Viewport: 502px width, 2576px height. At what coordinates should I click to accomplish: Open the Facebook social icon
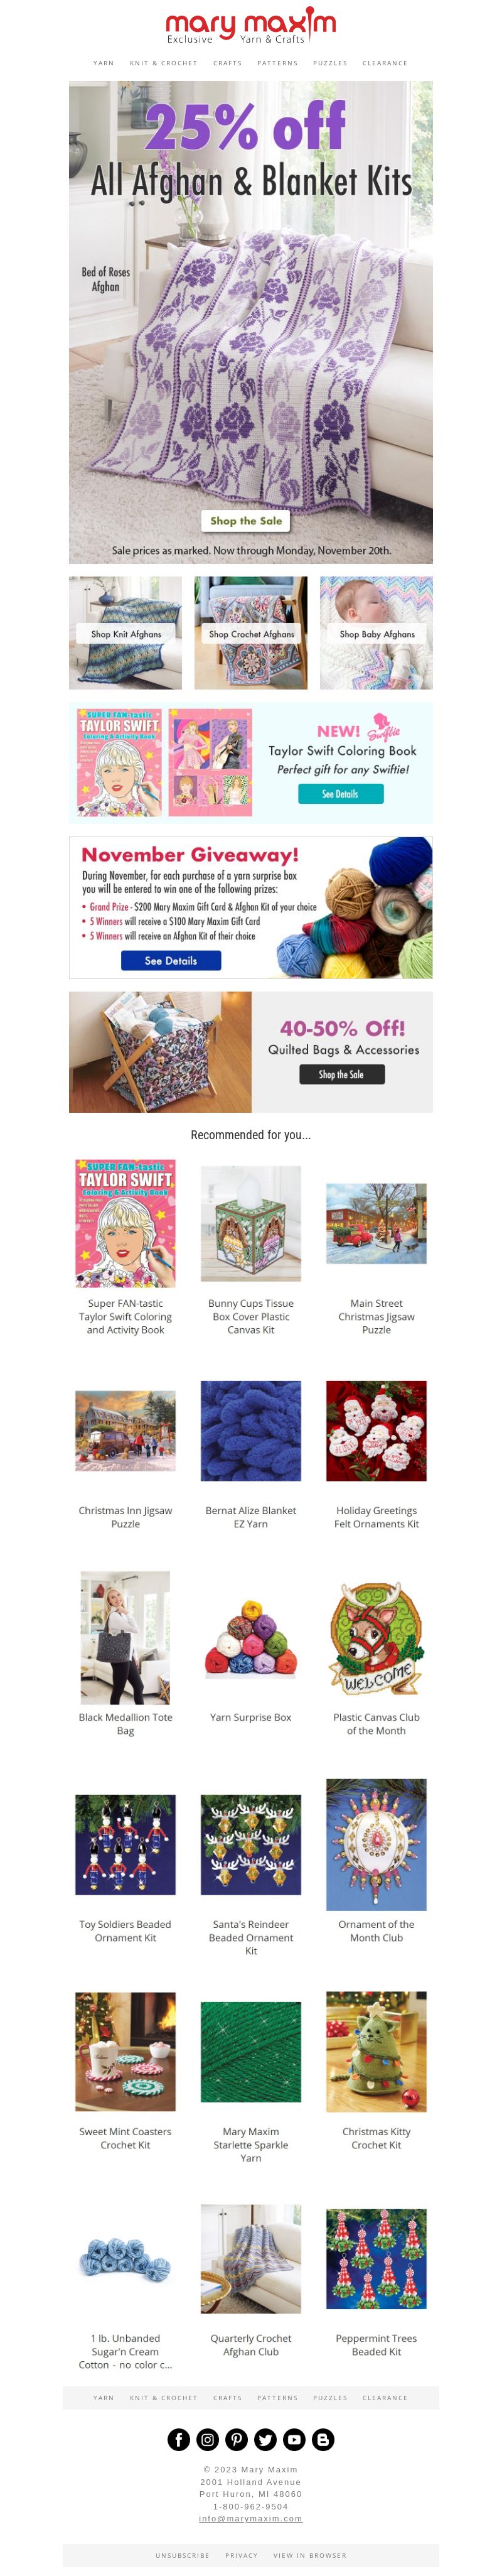click(178, 2439)
